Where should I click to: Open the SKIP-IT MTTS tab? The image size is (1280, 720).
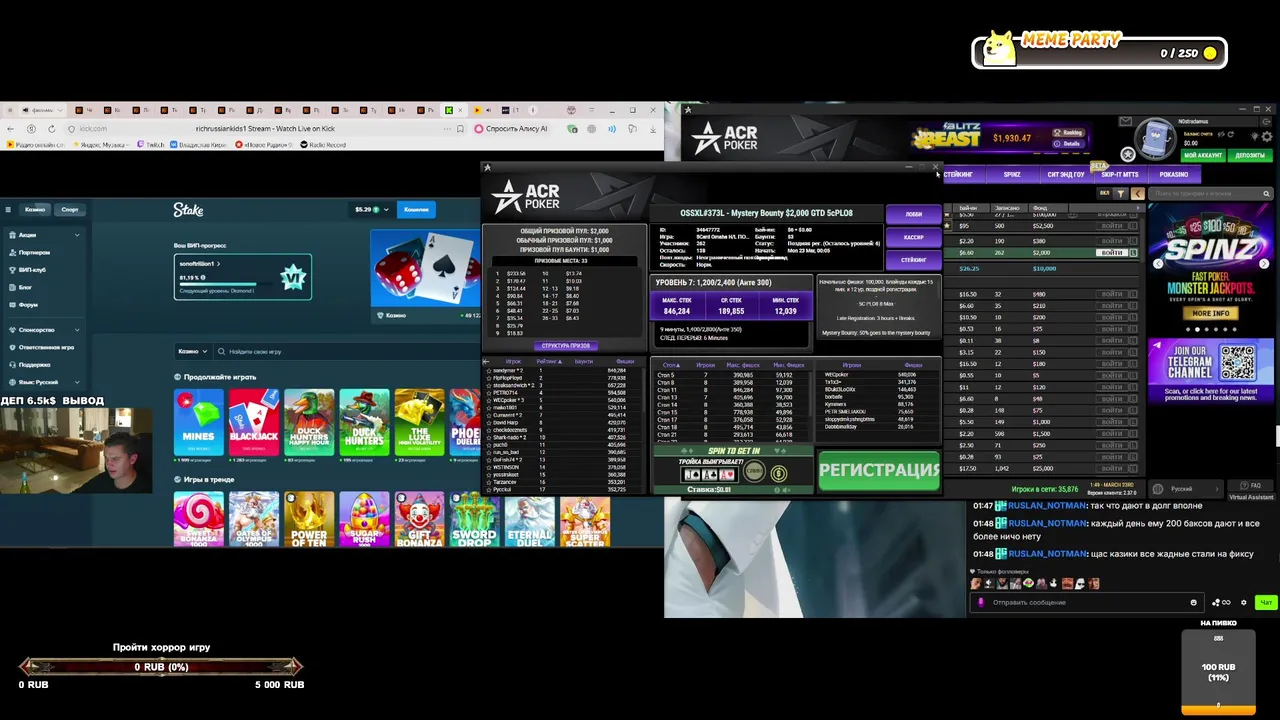pyautogui.click(x=1120, y=174)
